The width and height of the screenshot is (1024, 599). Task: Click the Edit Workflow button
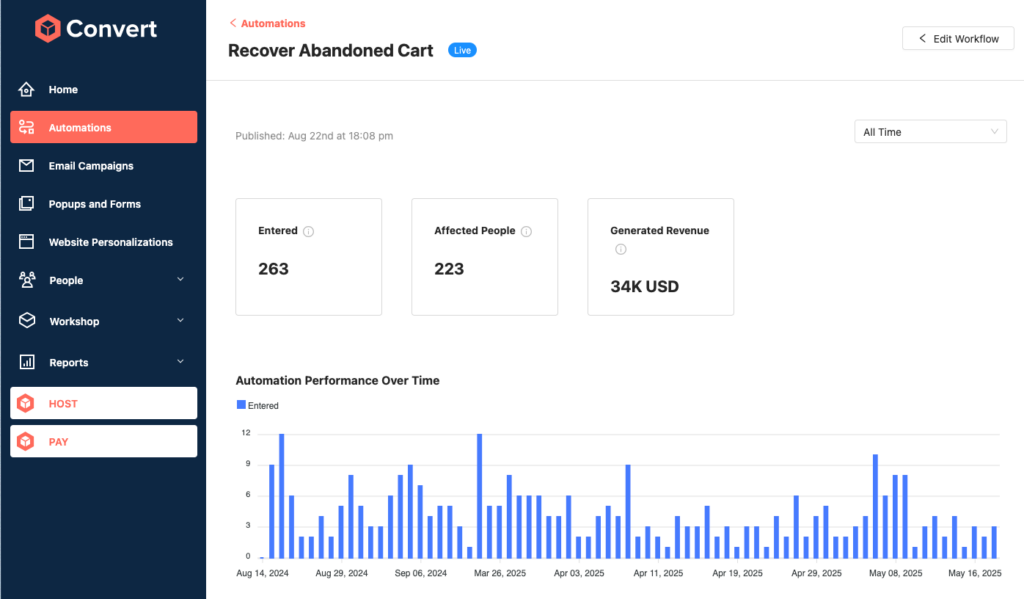958,39
